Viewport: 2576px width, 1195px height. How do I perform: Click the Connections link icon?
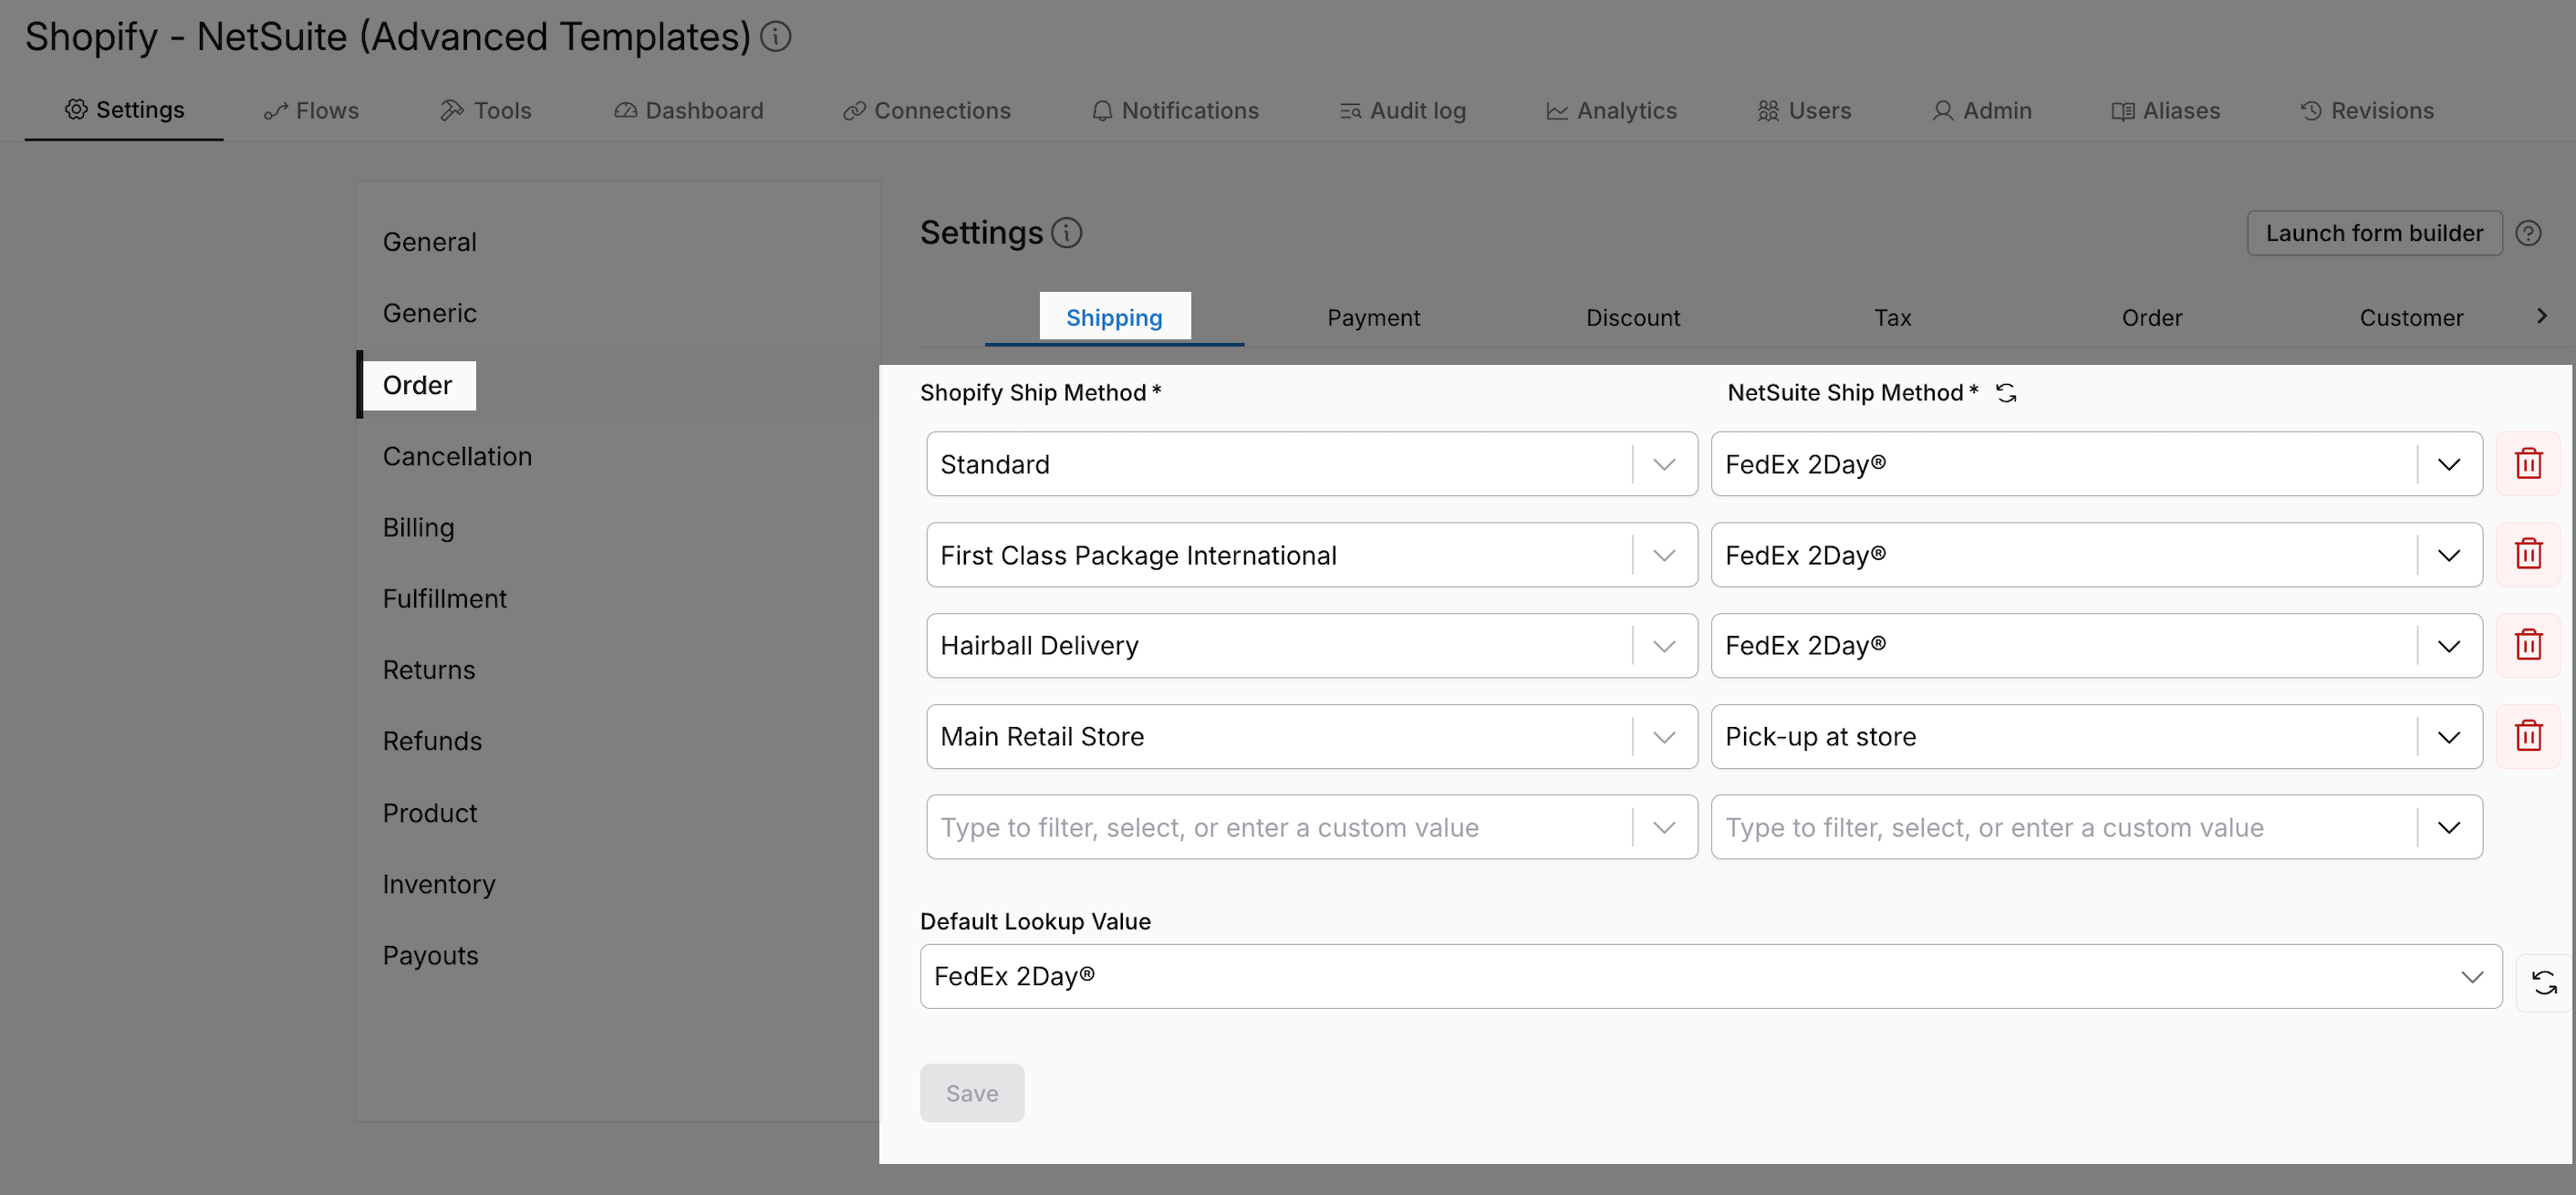pyautogui.click(x=853, y=111)
